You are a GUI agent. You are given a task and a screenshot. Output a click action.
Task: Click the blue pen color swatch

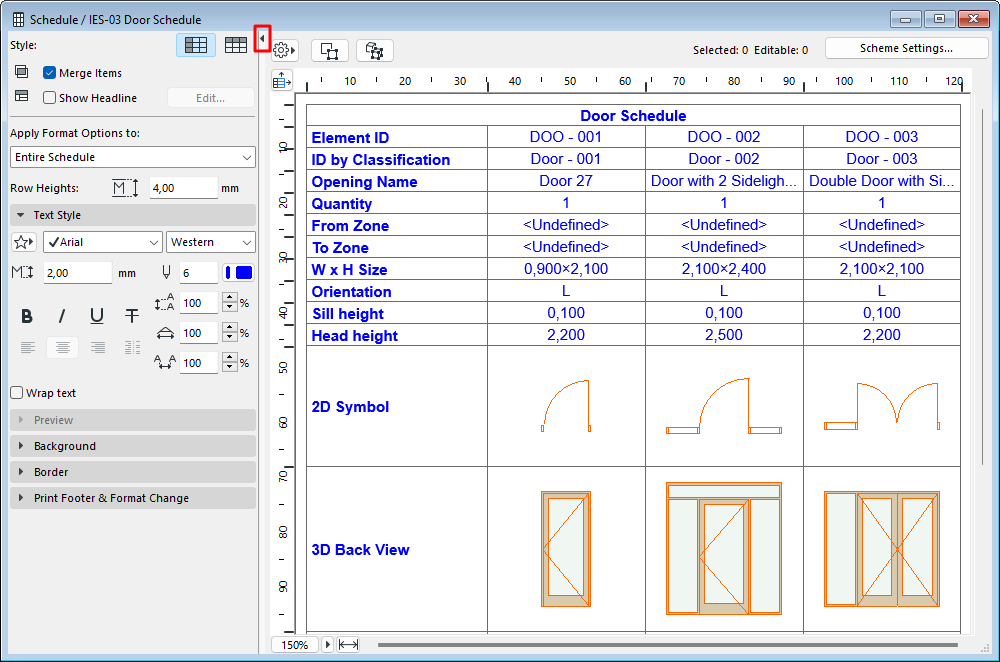point(240,273)
